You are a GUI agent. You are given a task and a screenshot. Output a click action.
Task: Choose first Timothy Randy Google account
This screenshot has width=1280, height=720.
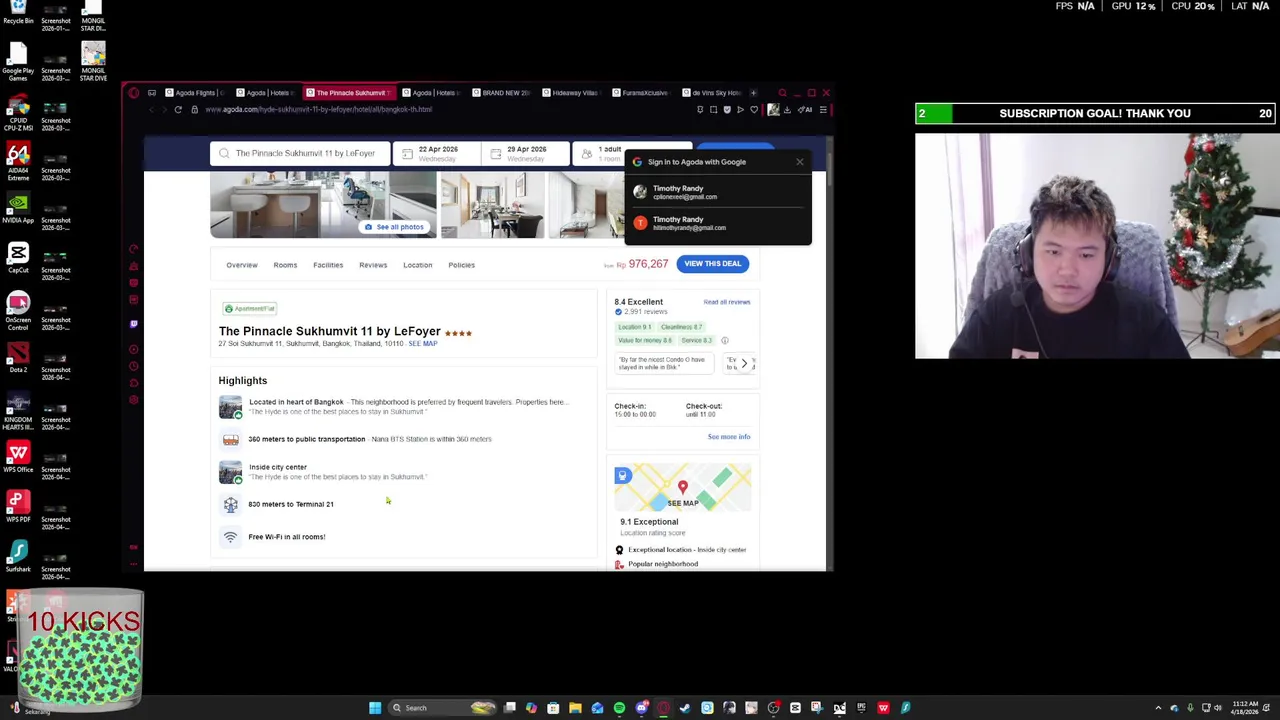pos(718,192)
